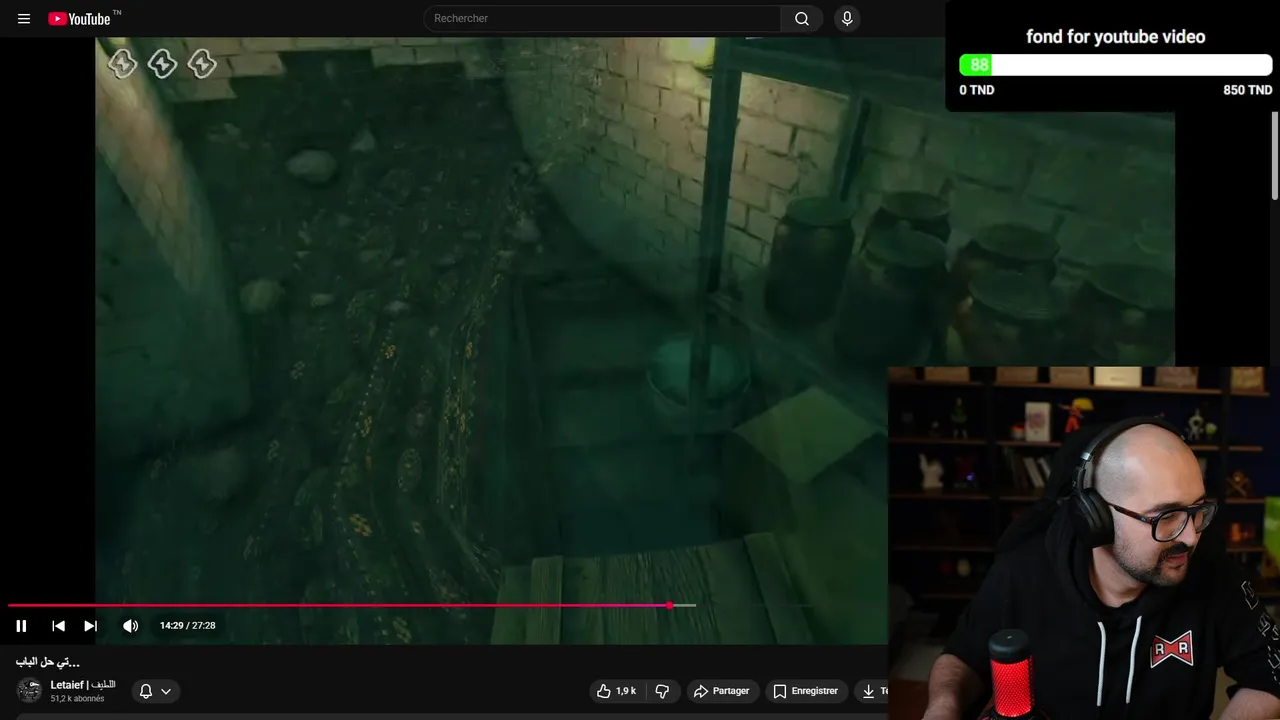
Task: Click the Rechercher search field
Action: (x=602, y=18)
